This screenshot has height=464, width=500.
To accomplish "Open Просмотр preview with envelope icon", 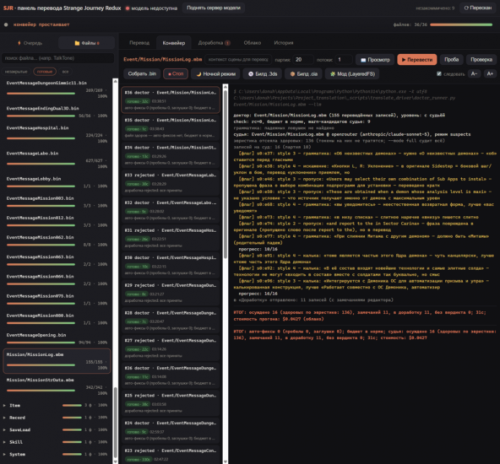I will pyautogui.click(x=375, y=60).
